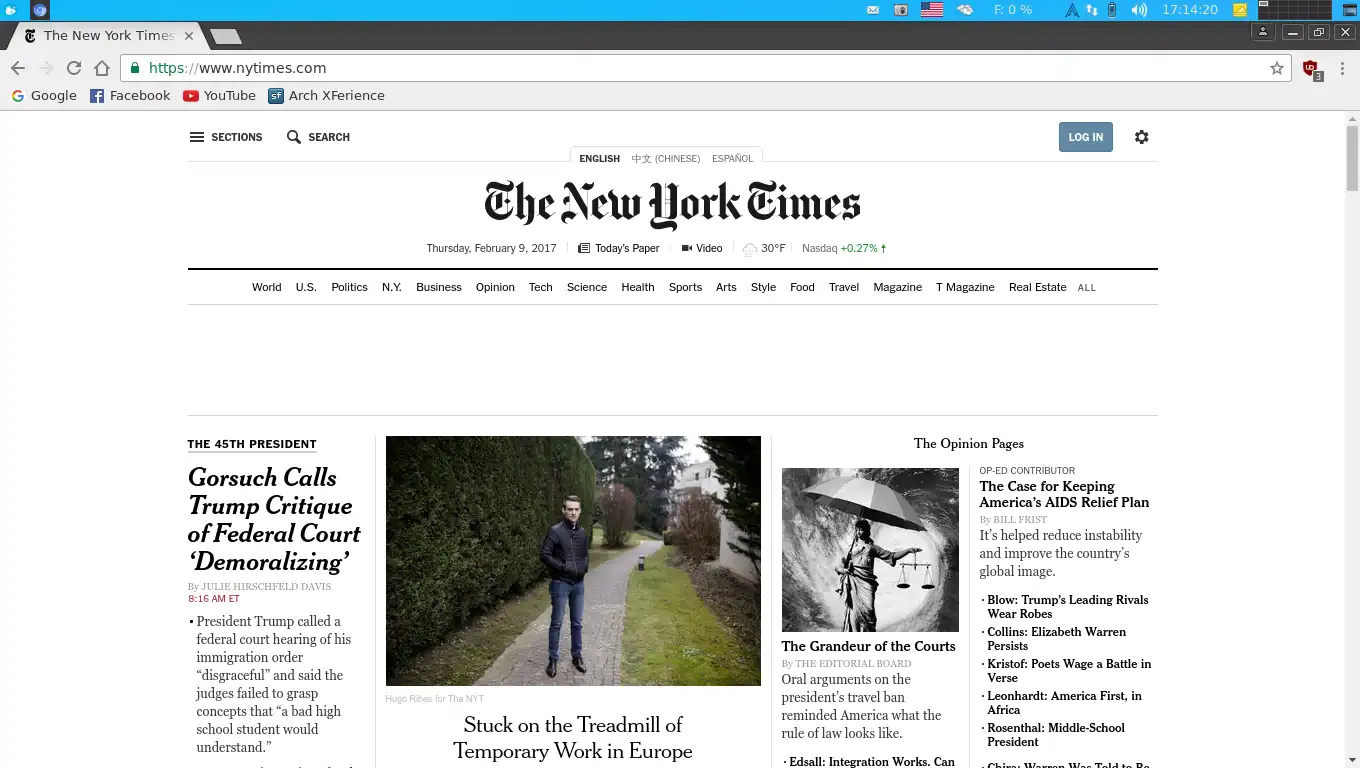Click the volume speaker tray icon
The image size is (1360, 768).
[x=1139, y=10]
